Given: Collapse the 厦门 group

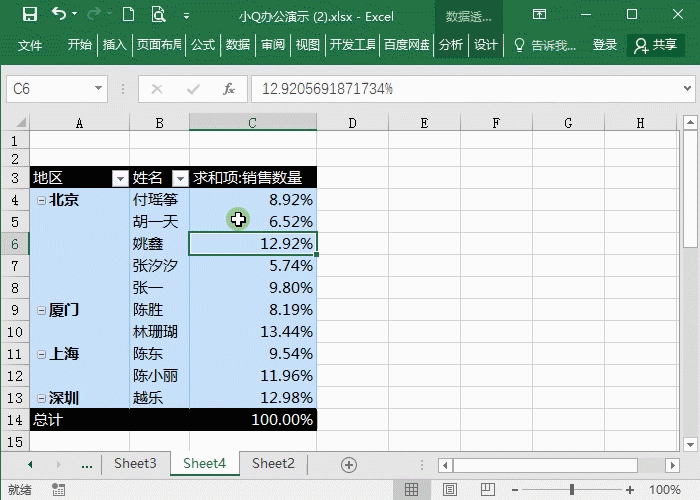Looking at the screenshot, I should click(41, 310).
